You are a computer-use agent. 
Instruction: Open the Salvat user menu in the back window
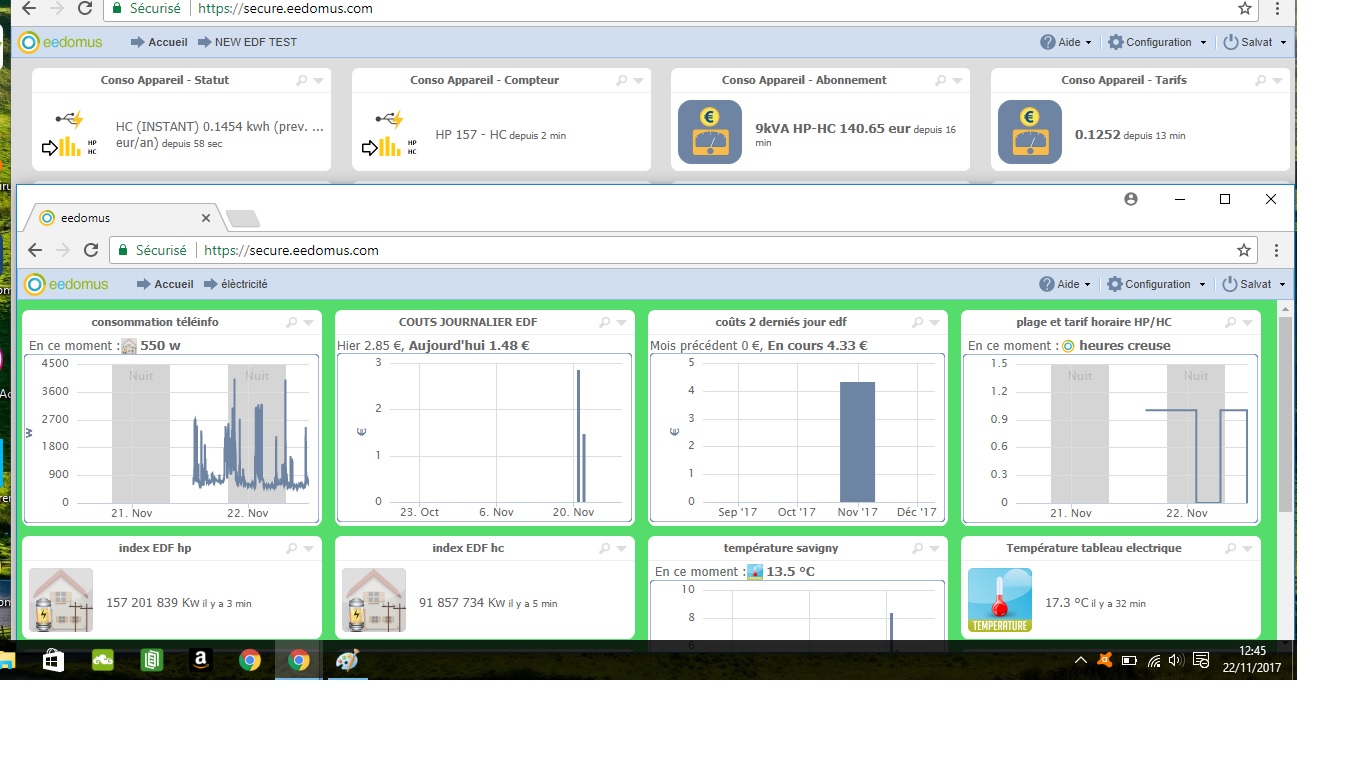(x=1254, y=42)
